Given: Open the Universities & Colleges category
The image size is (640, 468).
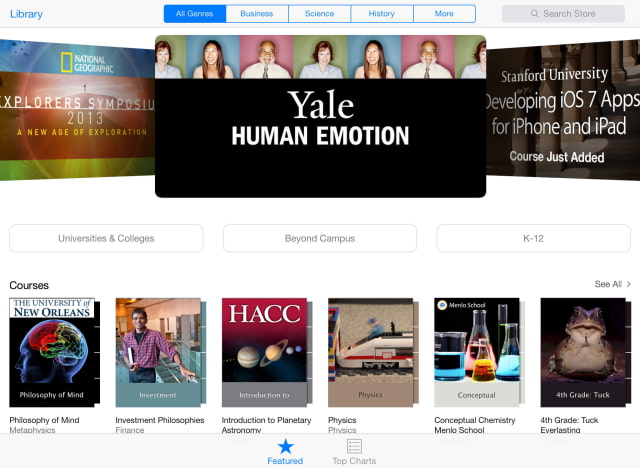Looking at the screenshot, I should (106, 238).
